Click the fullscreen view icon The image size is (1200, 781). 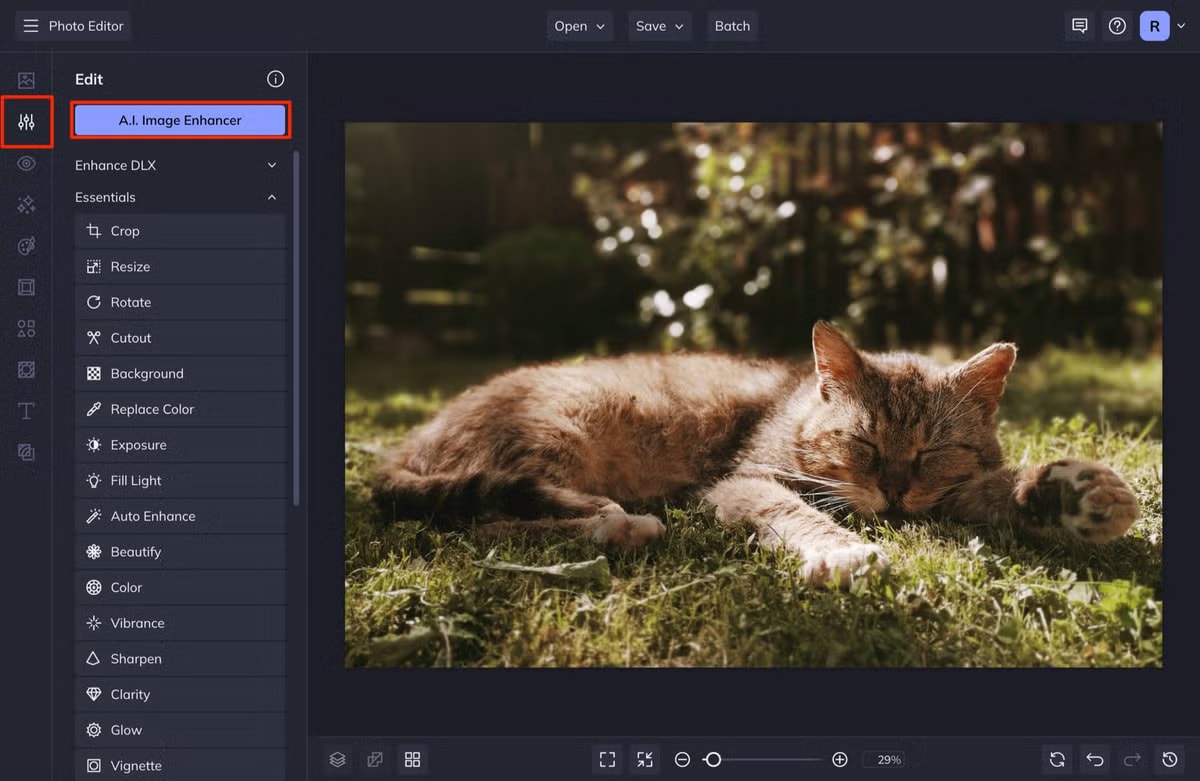[607, 760]
